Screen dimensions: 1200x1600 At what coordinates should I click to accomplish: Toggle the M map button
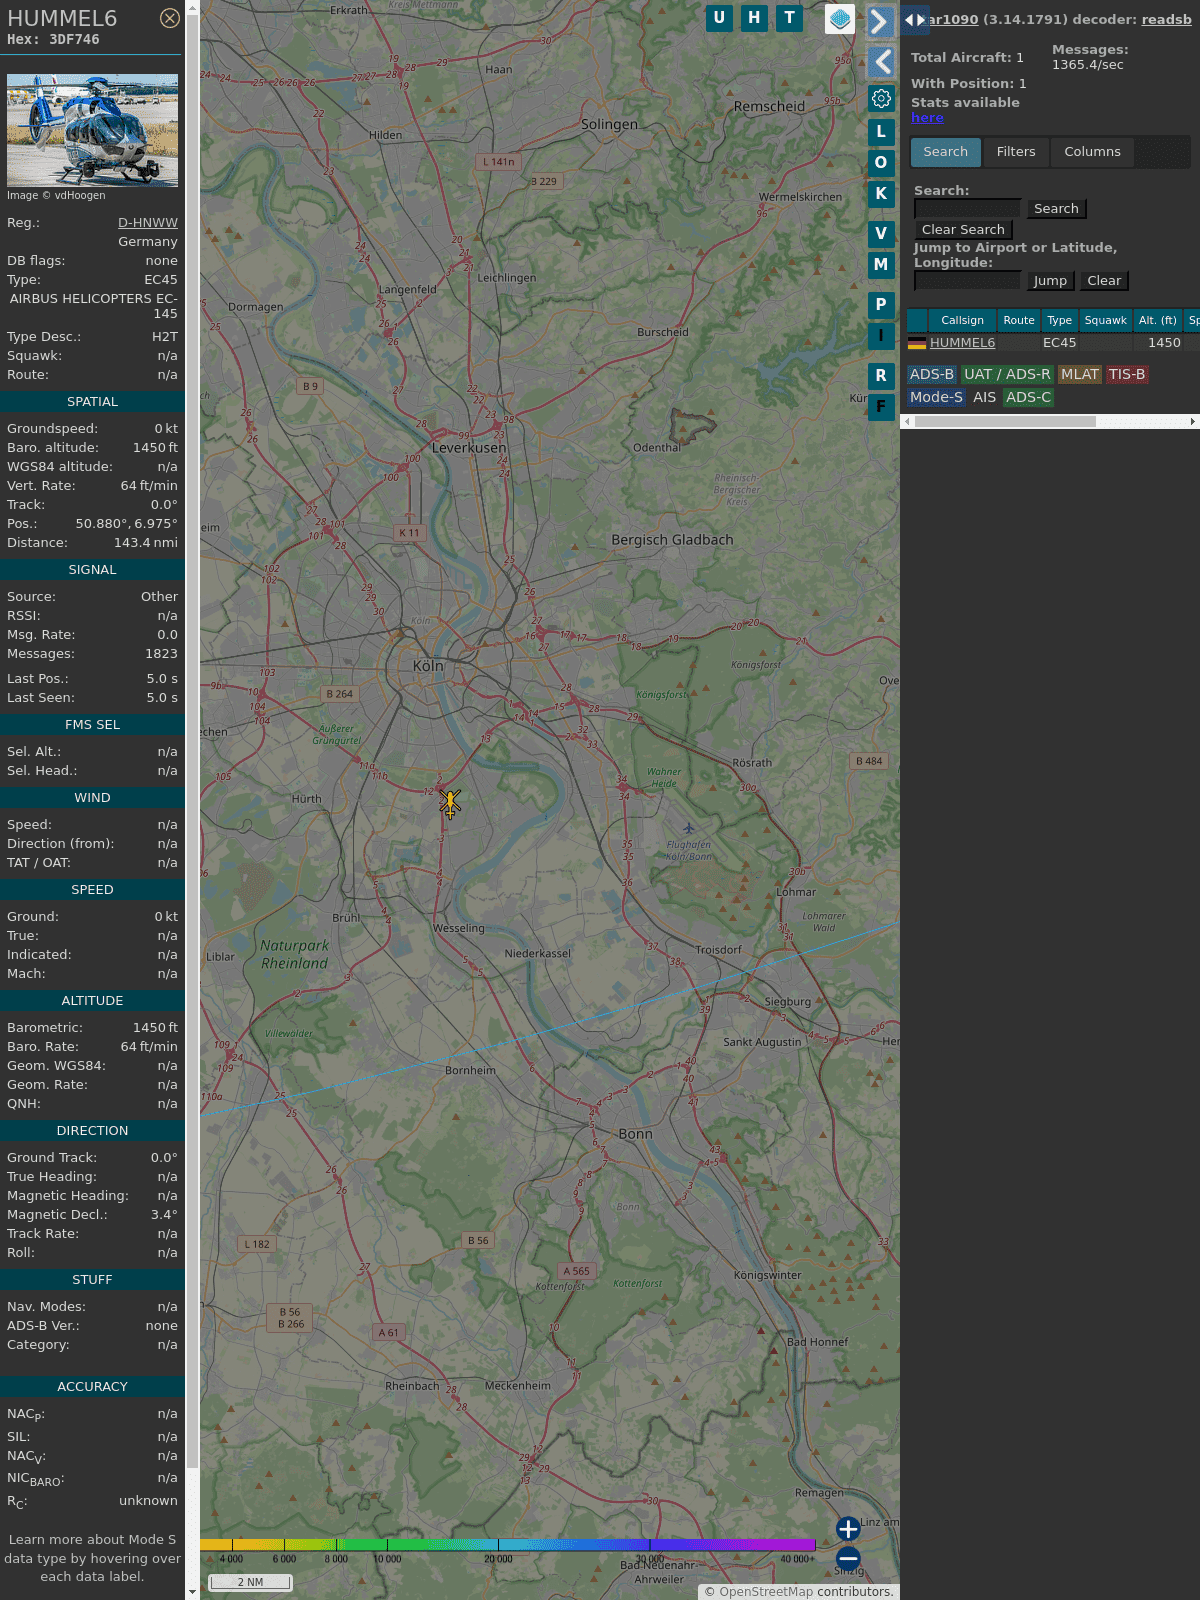[881, 265]
